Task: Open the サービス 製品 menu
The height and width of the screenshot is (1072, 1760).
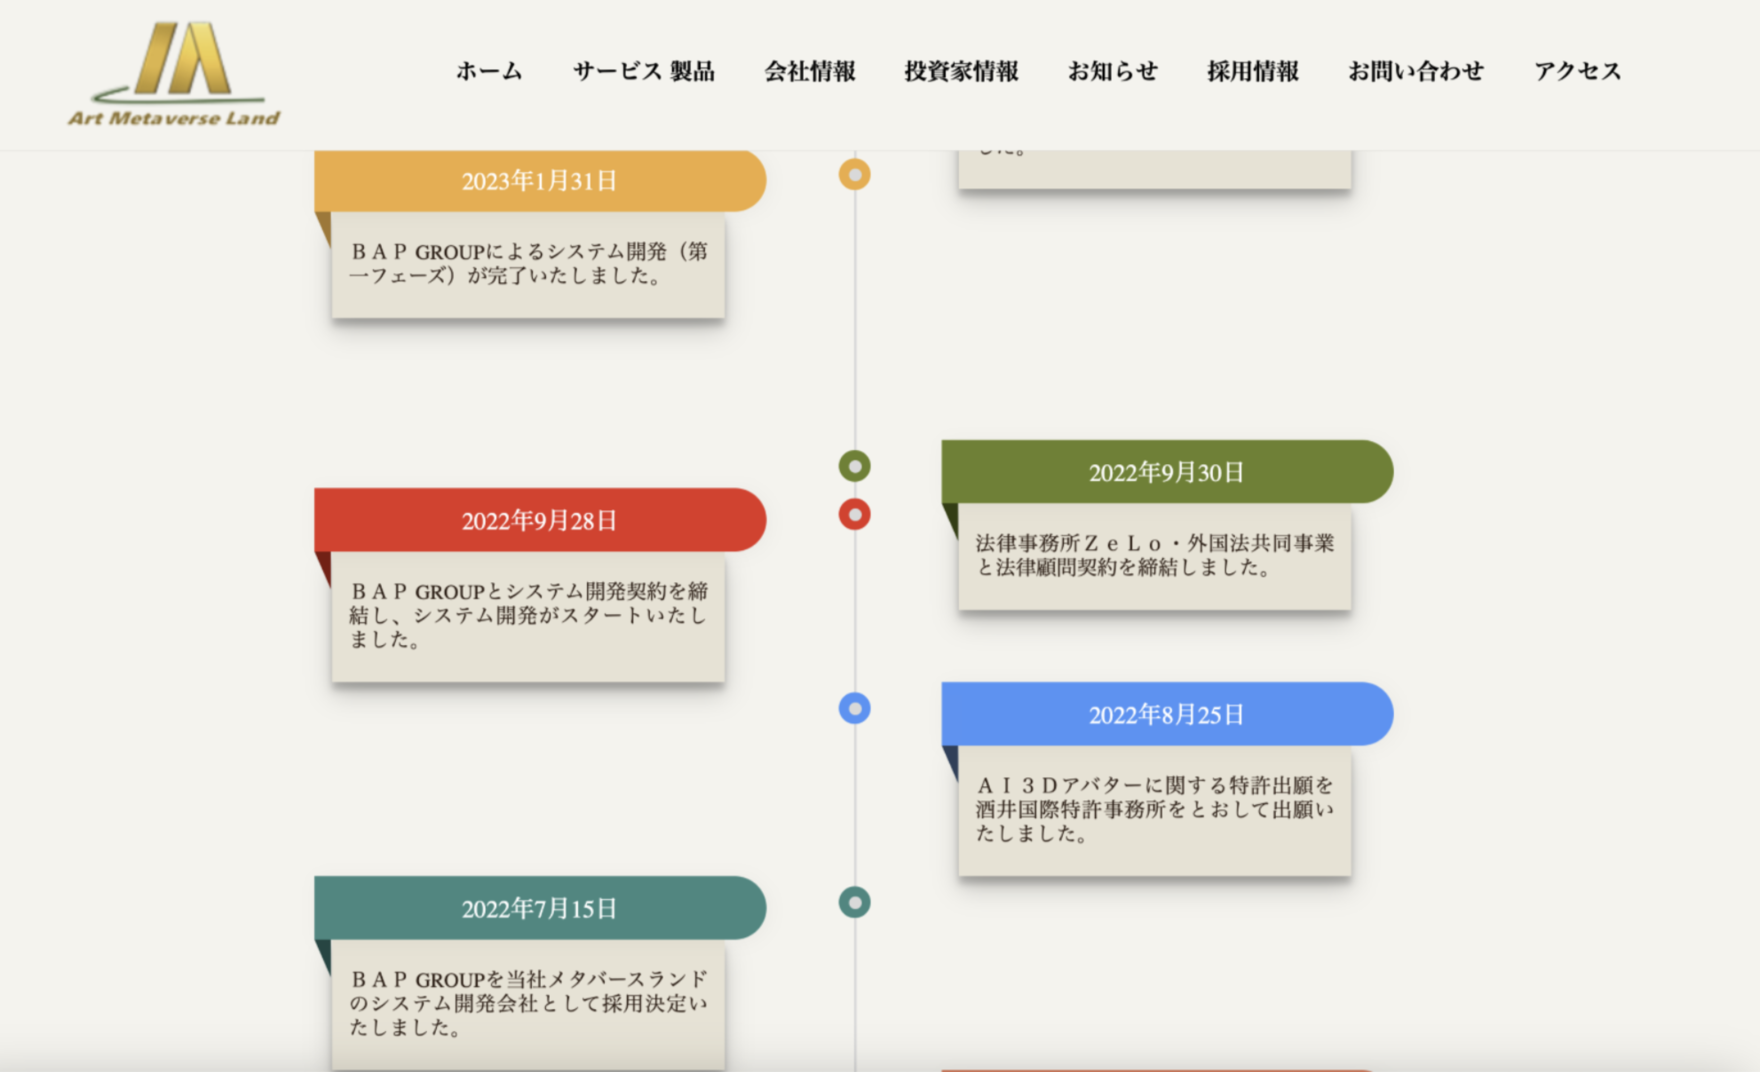Action: click(644, 71)
